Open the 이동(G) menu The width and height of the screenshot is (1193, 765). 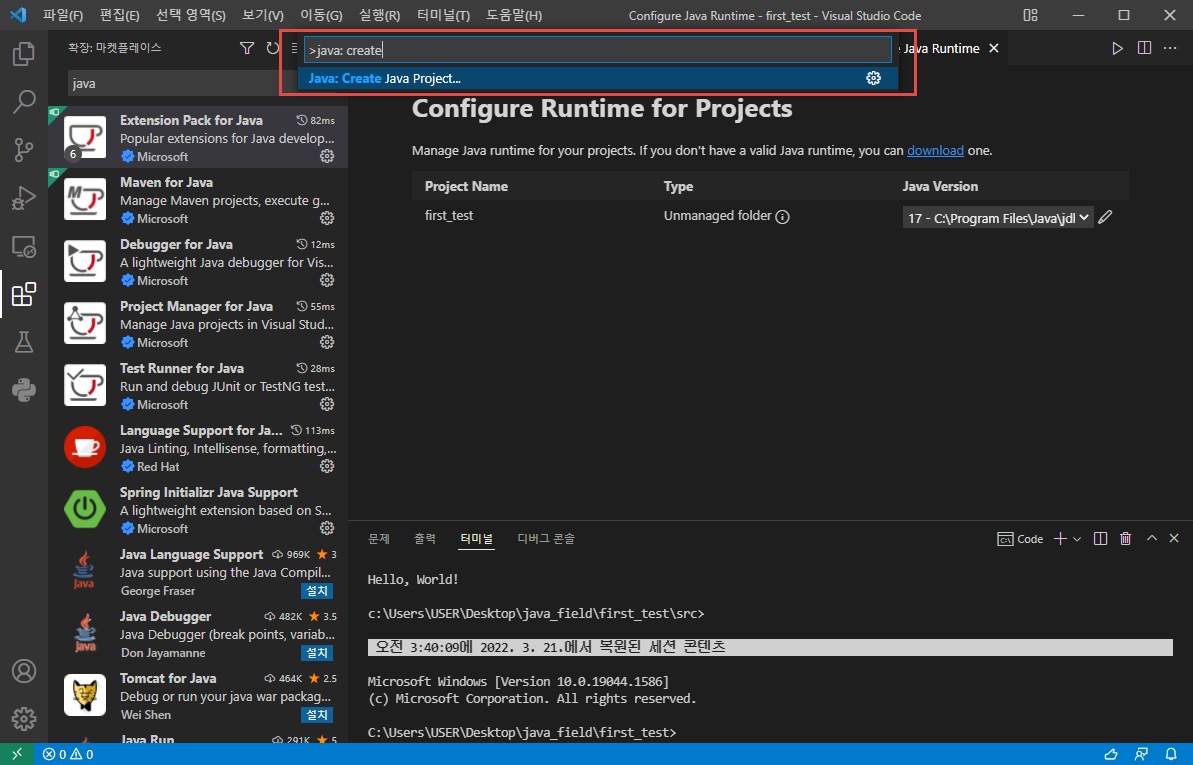tap(321, 15)
